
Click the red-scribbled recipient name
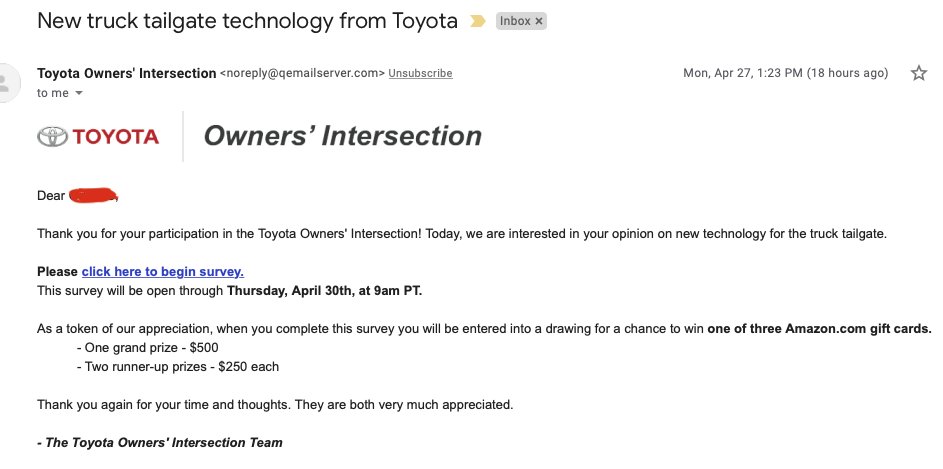(93, 195)
